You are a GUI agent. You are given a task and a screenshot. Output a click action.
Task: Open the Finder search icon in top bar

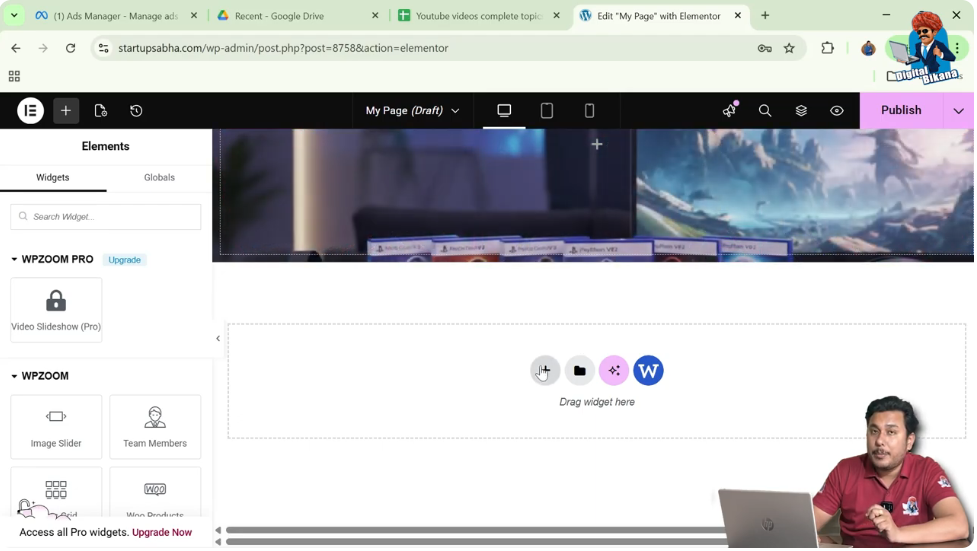coord(765,111)
